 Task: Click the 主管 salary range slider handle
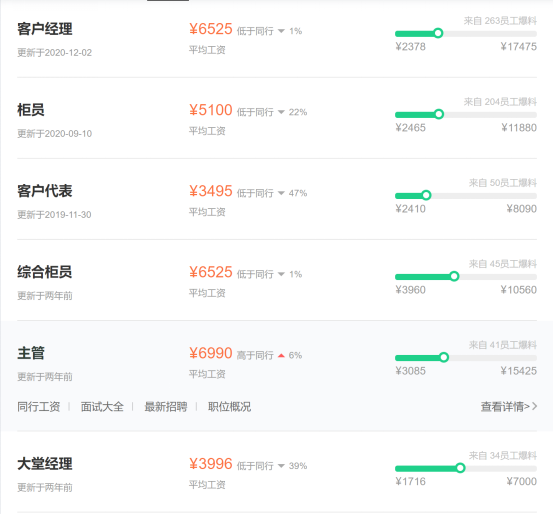point(444,357)
